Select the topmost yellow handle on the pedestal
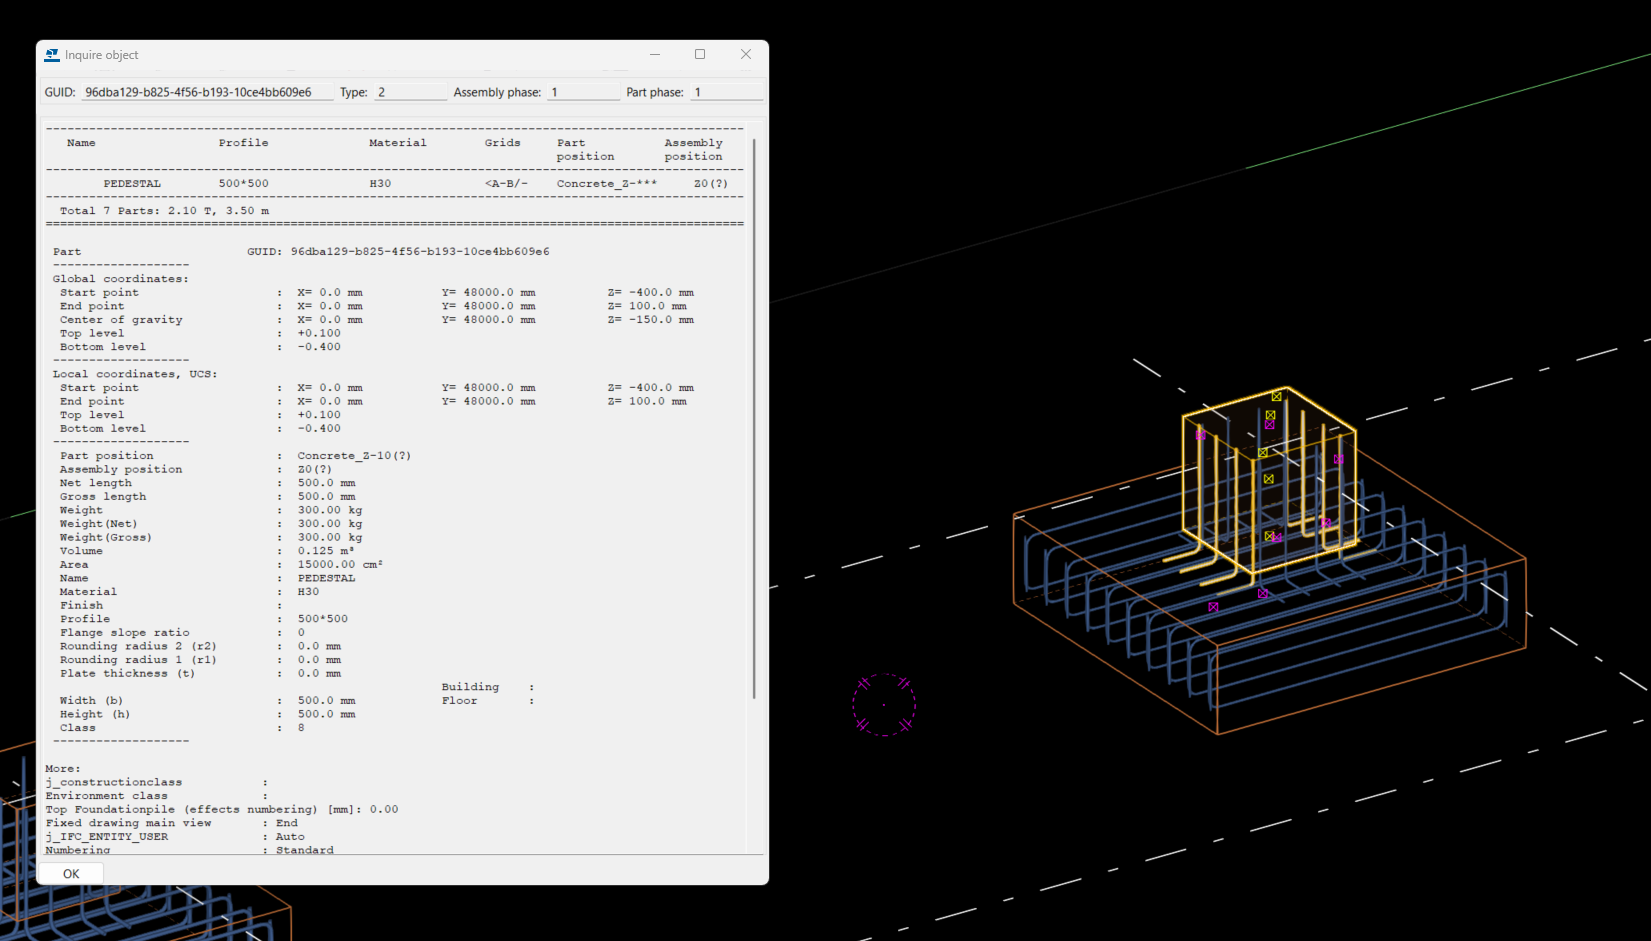Image resolution: width=1651 pixels, height=941 pixels. click(x=1276, y=397)
